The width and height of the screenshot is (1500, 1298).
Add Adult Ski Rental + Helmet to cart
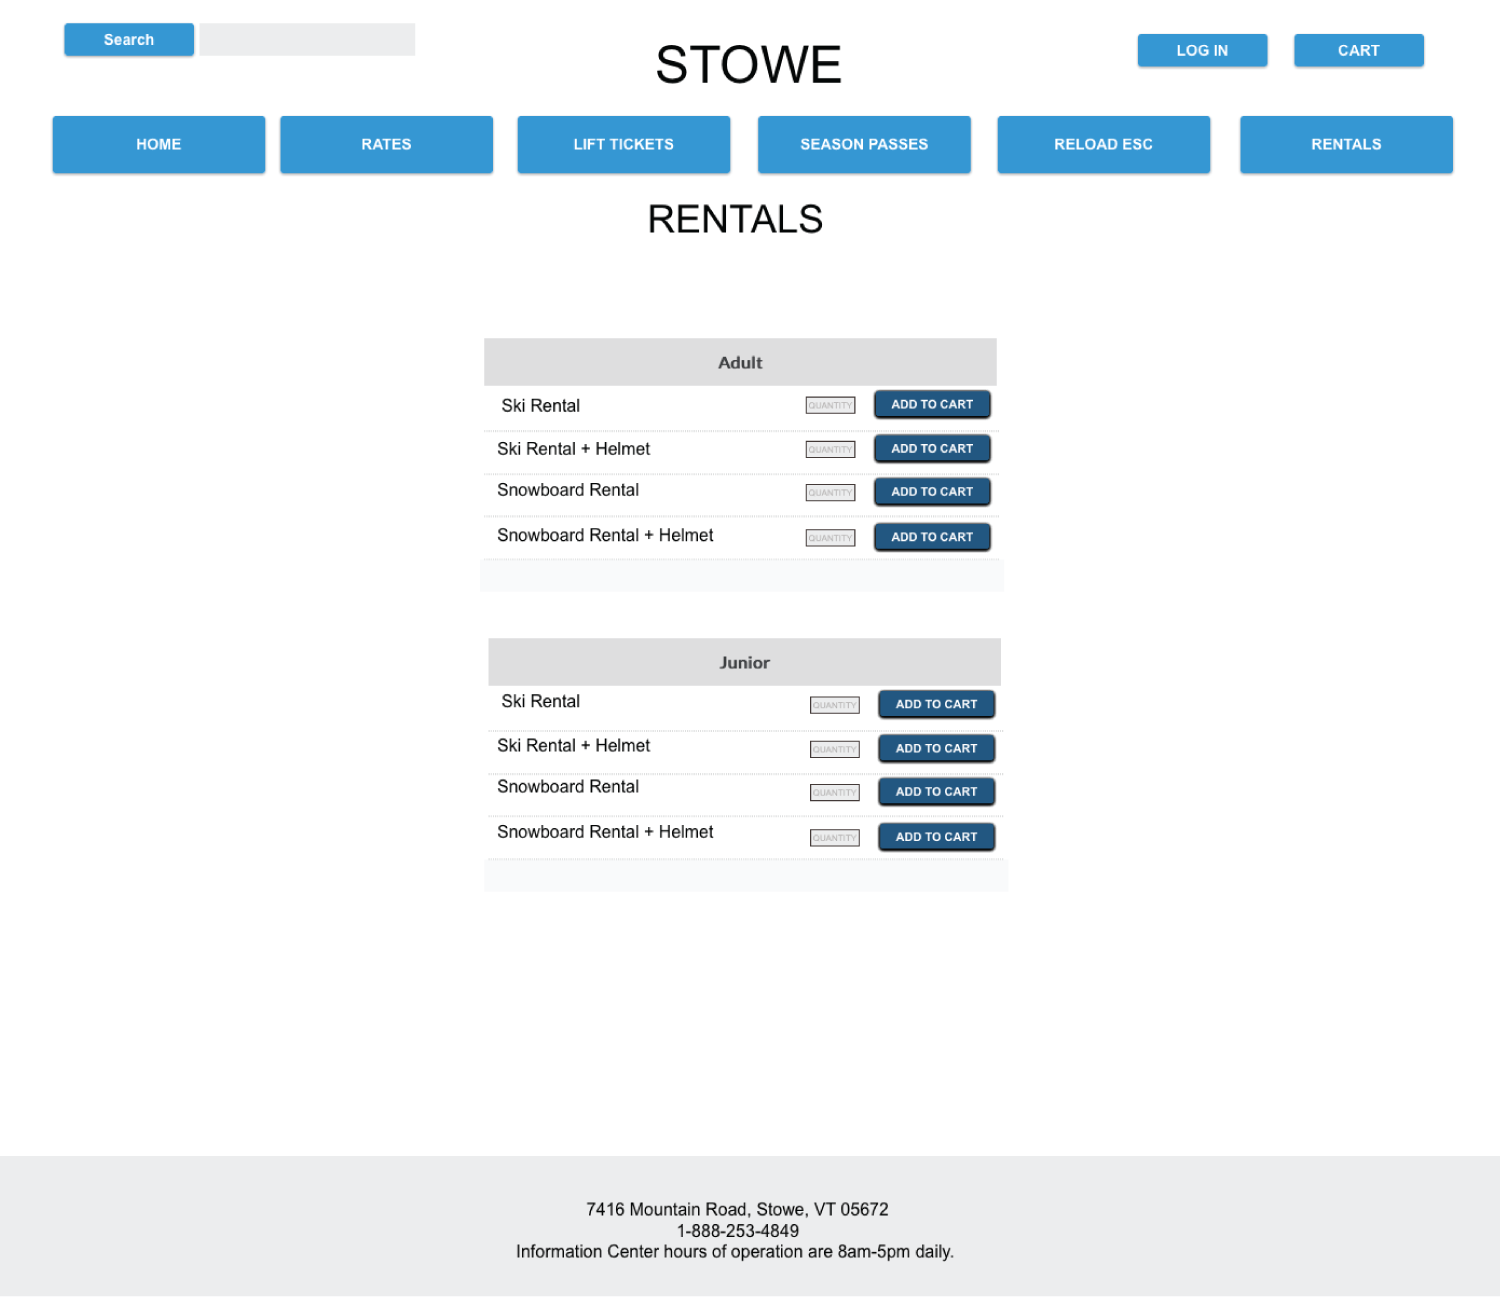[x=932, y=449]
